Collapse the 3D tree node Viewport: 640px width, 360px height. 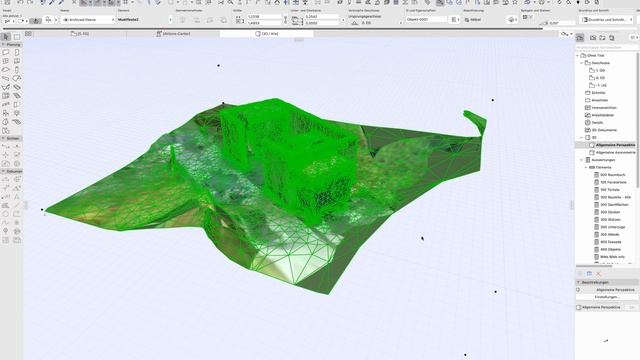point(582,138)
